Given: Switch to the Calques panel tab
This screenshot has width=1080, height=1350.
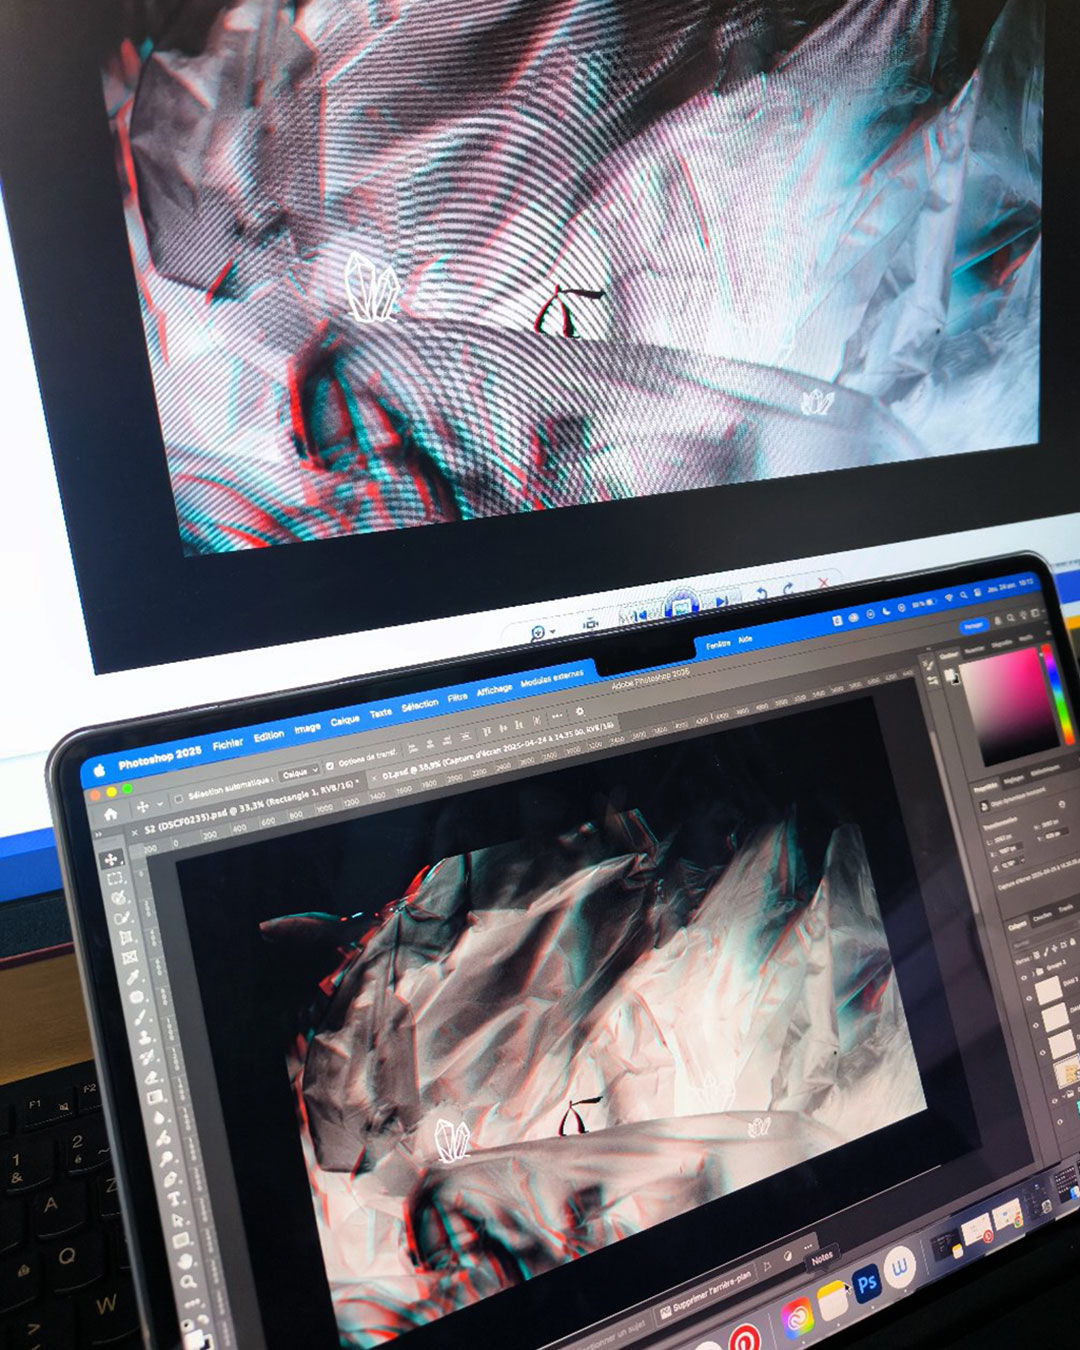Looking at the screenshot, I should pos(1017,927).
